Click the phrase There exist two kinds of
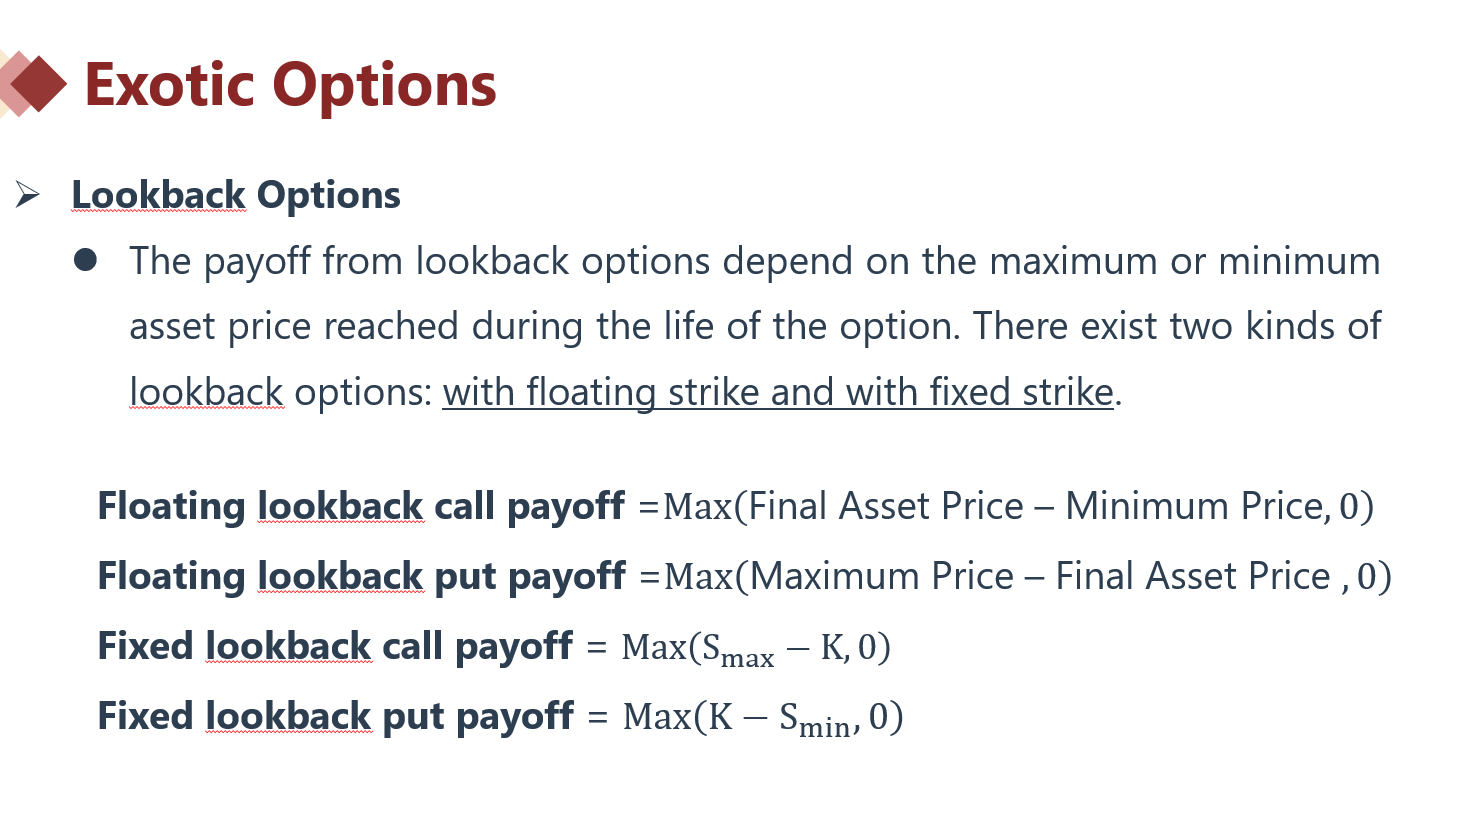The image size is (1467, 823). [1177, 327]
